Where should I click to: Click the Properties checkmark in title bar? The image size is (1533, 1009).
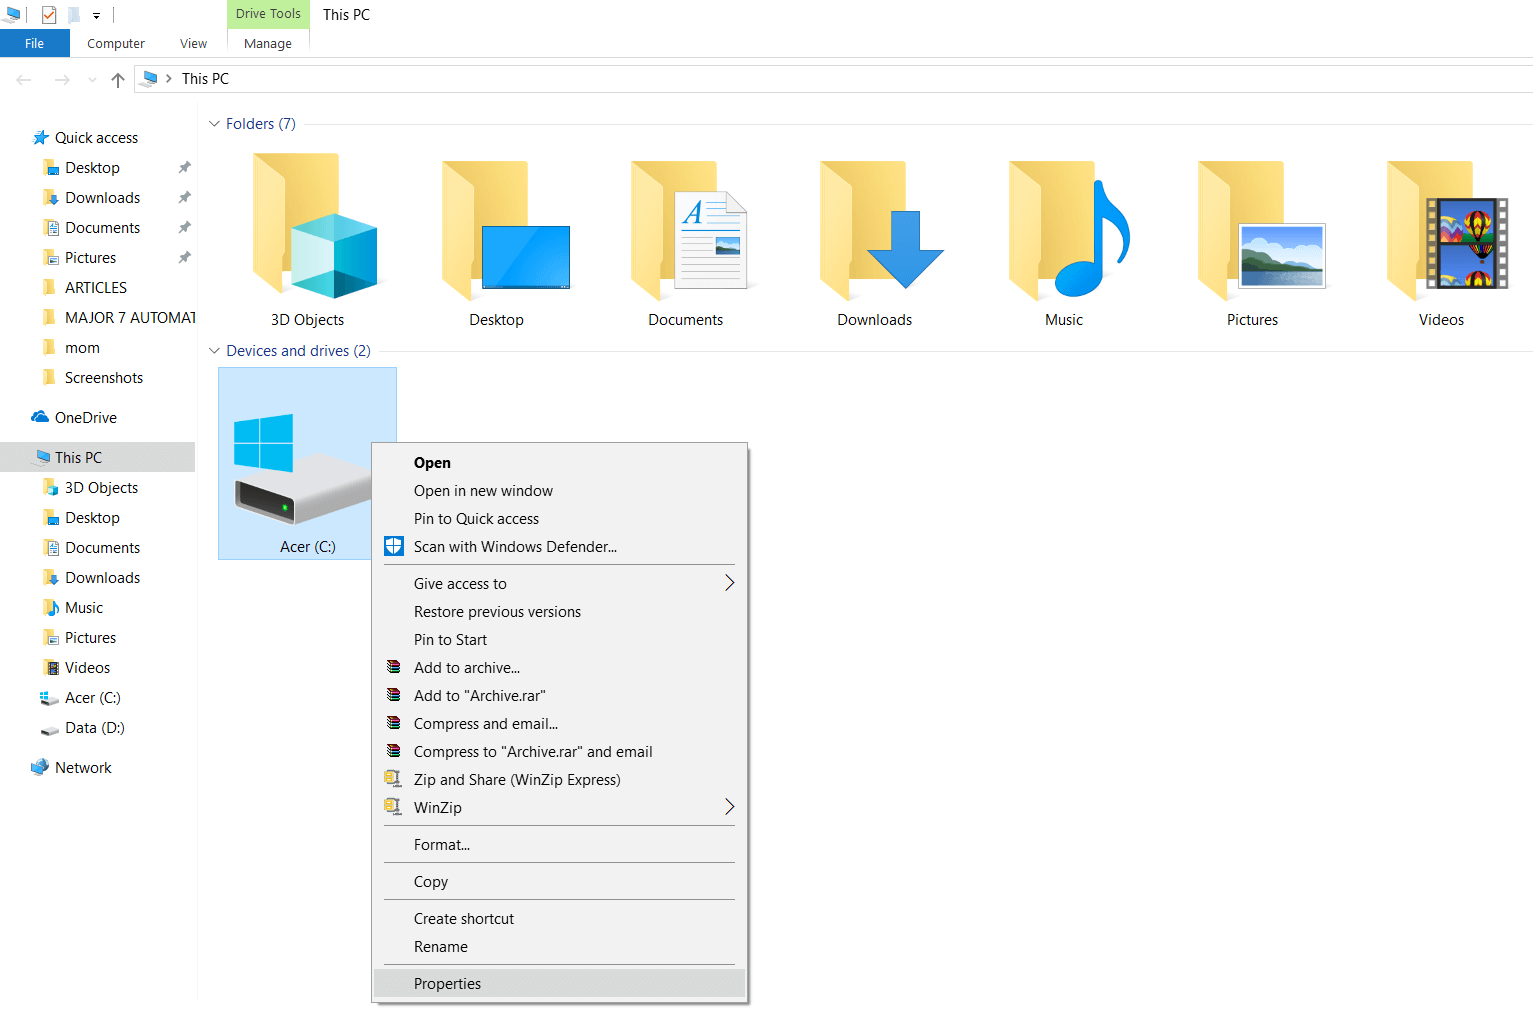point(49,15)
